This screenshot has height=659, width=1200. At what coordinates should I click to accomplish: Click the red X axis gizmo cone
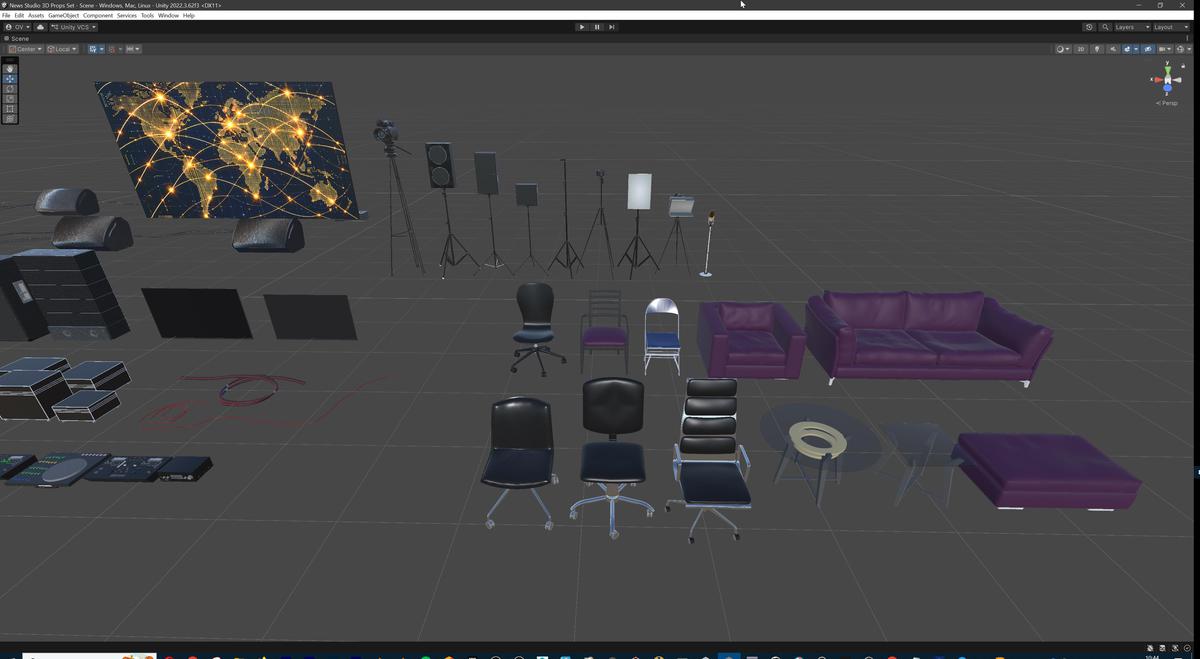pyautogui.click(x=1158, y=80)
